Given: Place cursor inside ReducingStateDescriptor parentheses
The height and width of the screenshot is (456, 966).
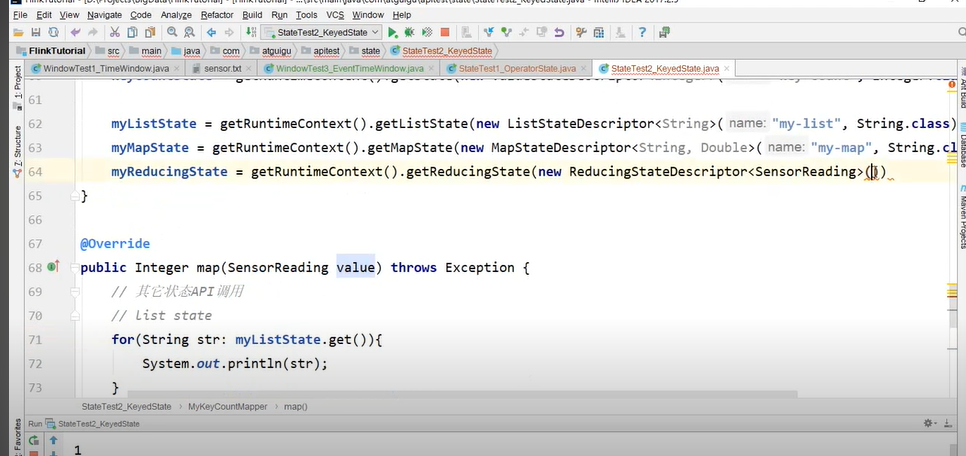Looking at the screenshot, I should (873, 172).
